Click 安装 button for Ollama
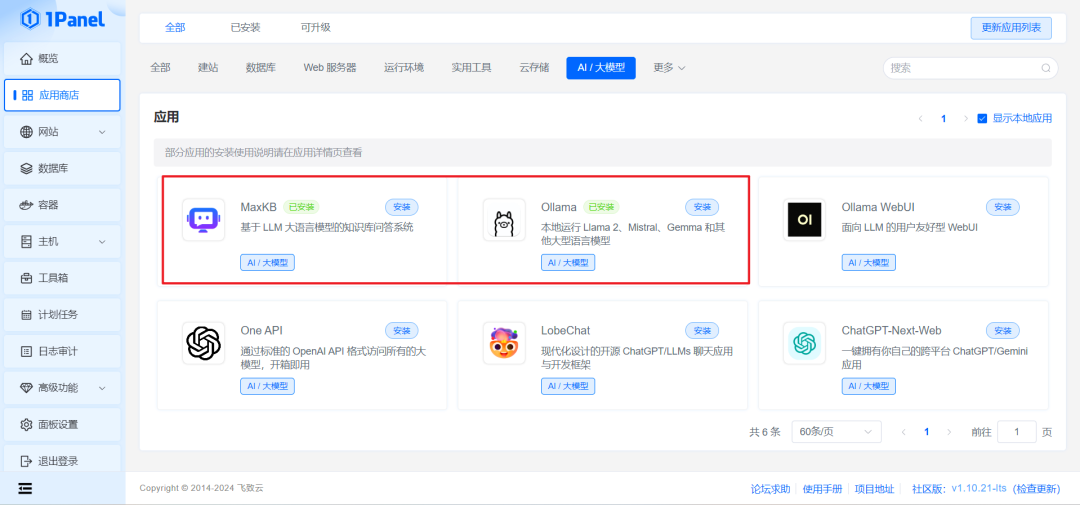 (x=702, y=207)
